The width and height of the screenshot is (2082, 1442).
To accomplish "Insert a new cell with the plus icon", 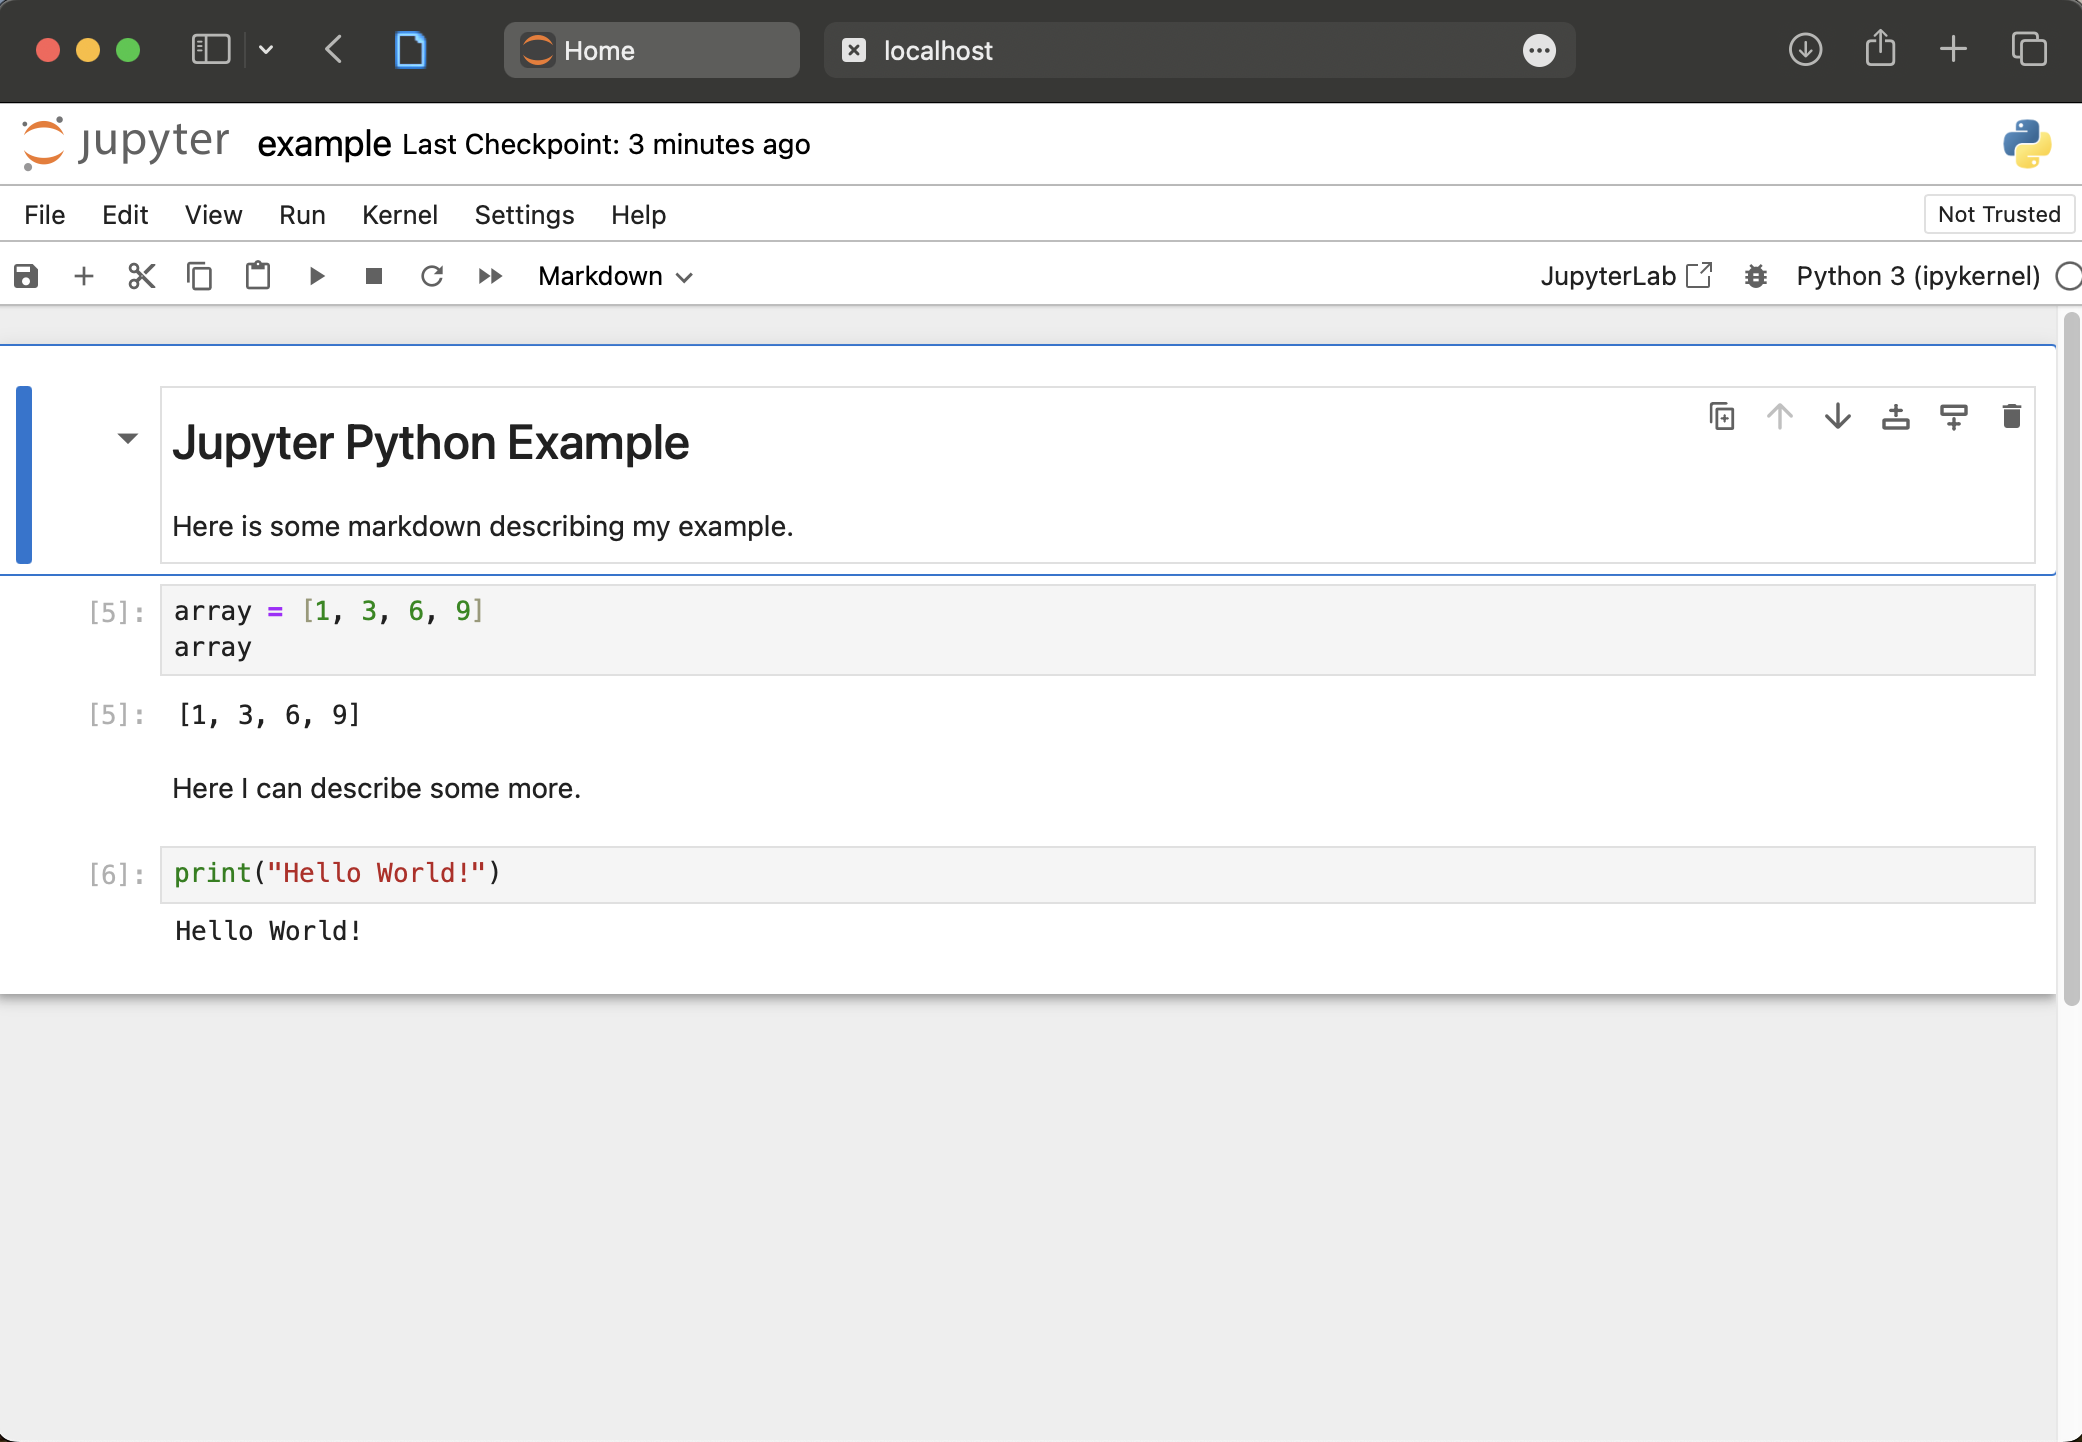I will click(x=84, y=276).
